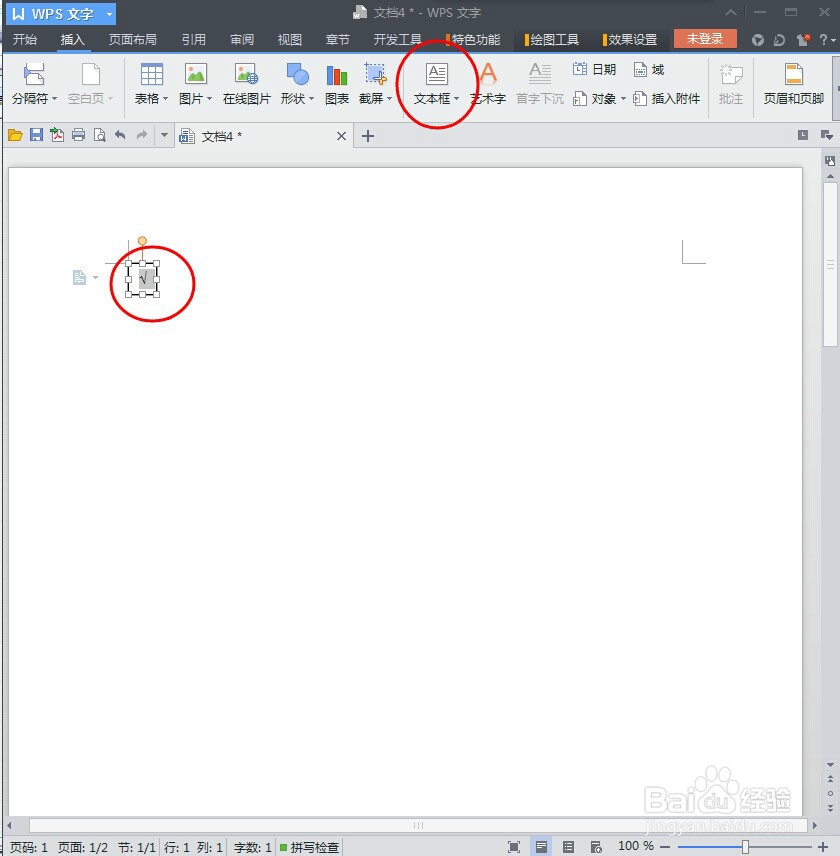The image size is (840, 856).
Task: Click the 文本框 text box icon
Action: (x=437, y=74)
